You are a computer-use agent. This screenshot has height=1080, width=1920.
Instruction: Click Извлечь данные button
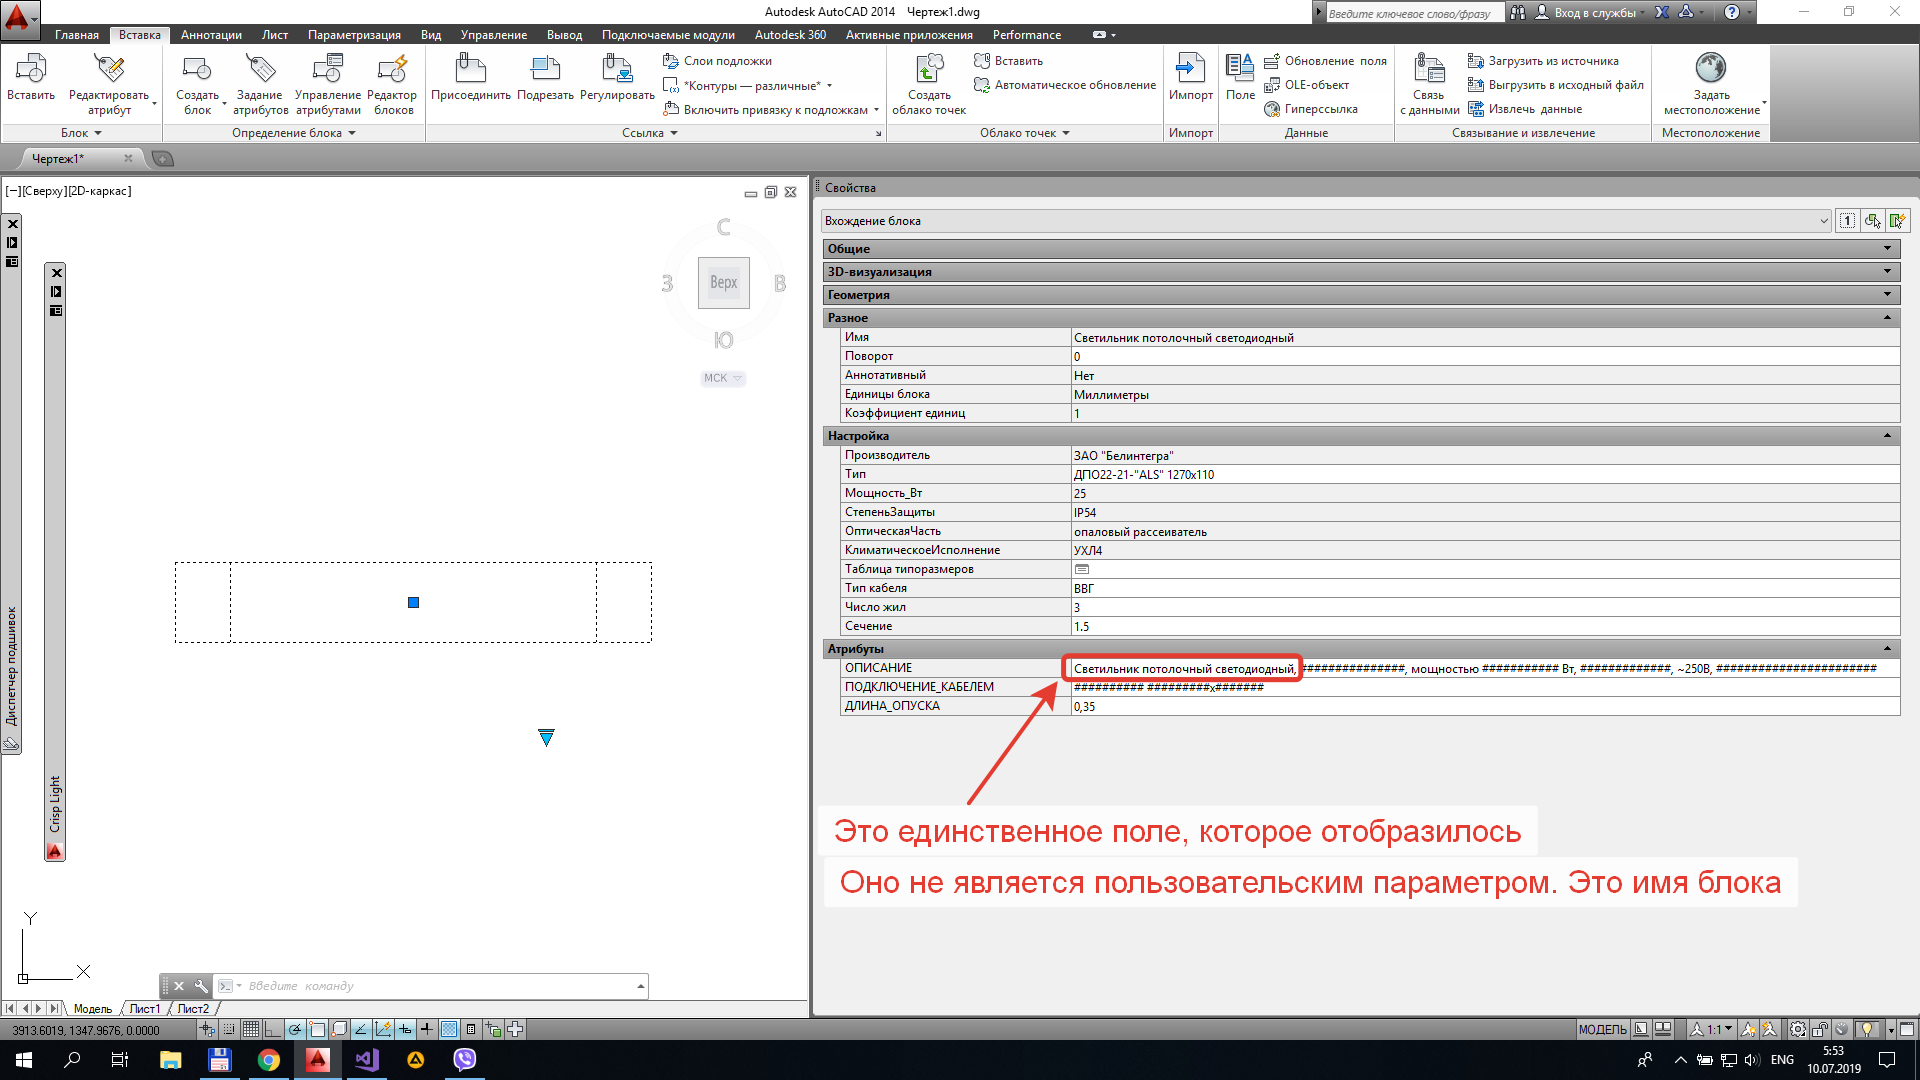point(1534,109)
